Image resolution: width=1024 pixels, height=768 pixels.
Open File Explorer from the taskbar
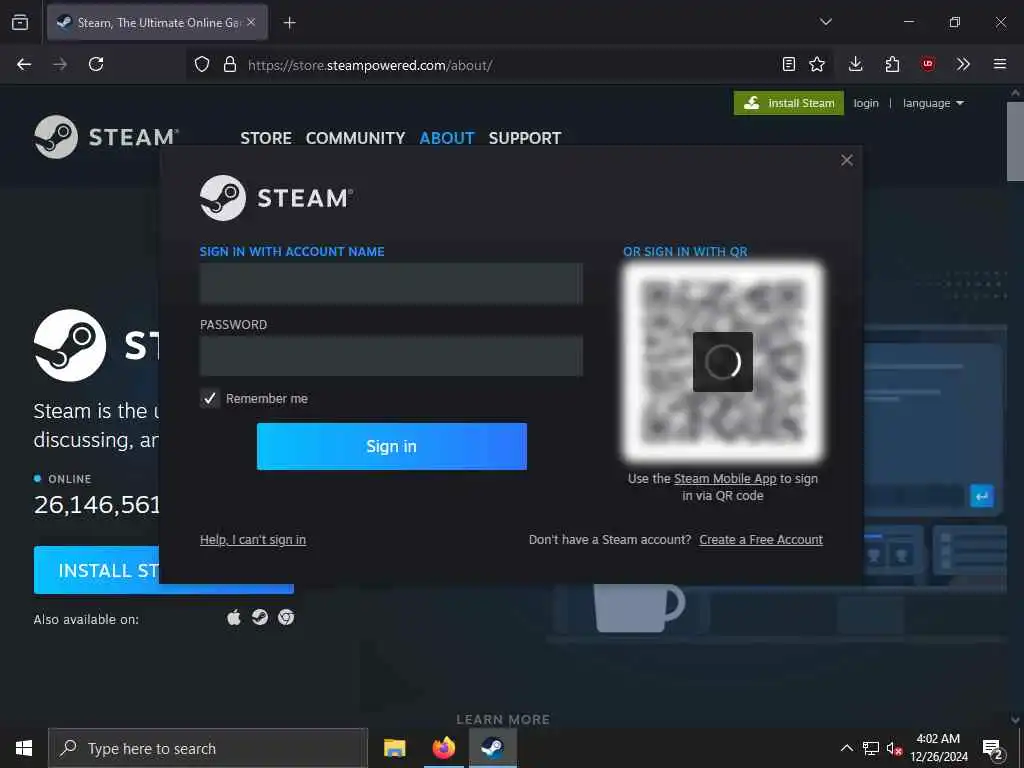pyautogui.click(x=394, y=748)
